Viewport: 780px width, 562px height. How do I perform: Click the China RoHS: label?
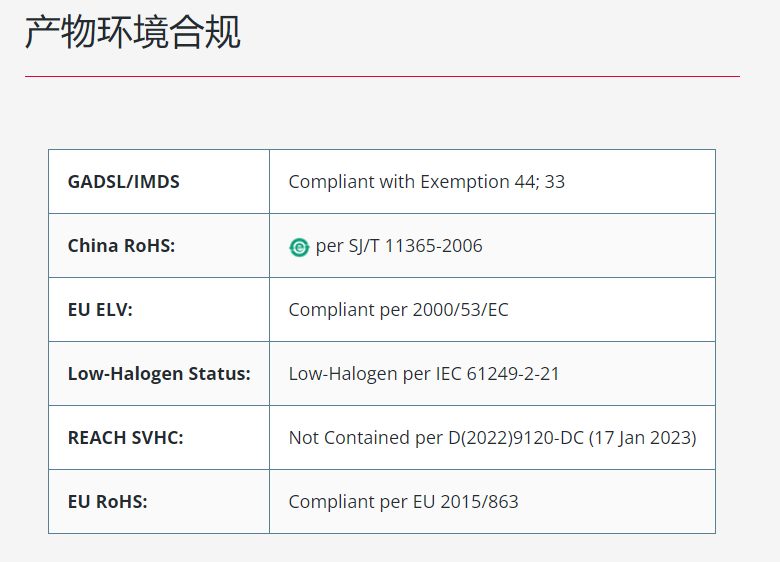tap(121, 246)
